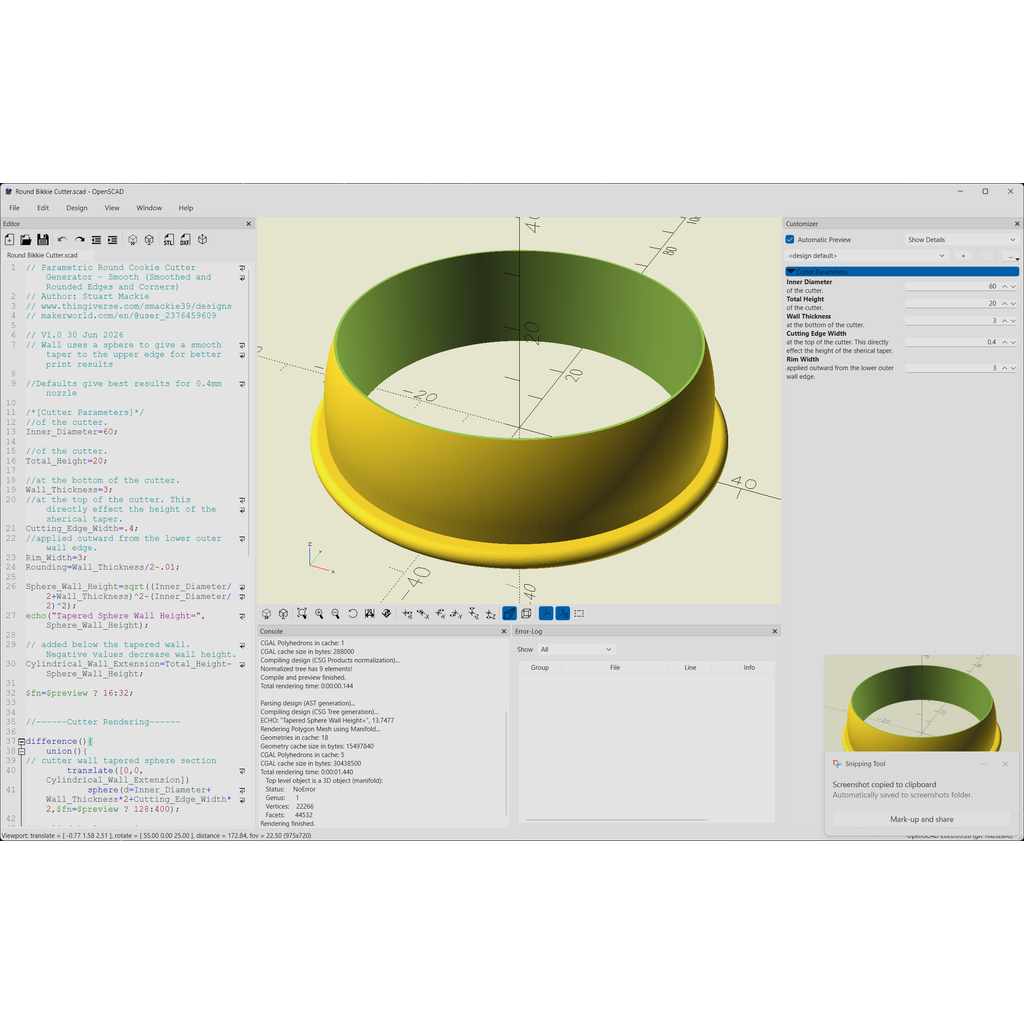Click the Open file folder icon
Image resolution: width=1024 pixels, height=1024 pixels.
coord(26,240)
